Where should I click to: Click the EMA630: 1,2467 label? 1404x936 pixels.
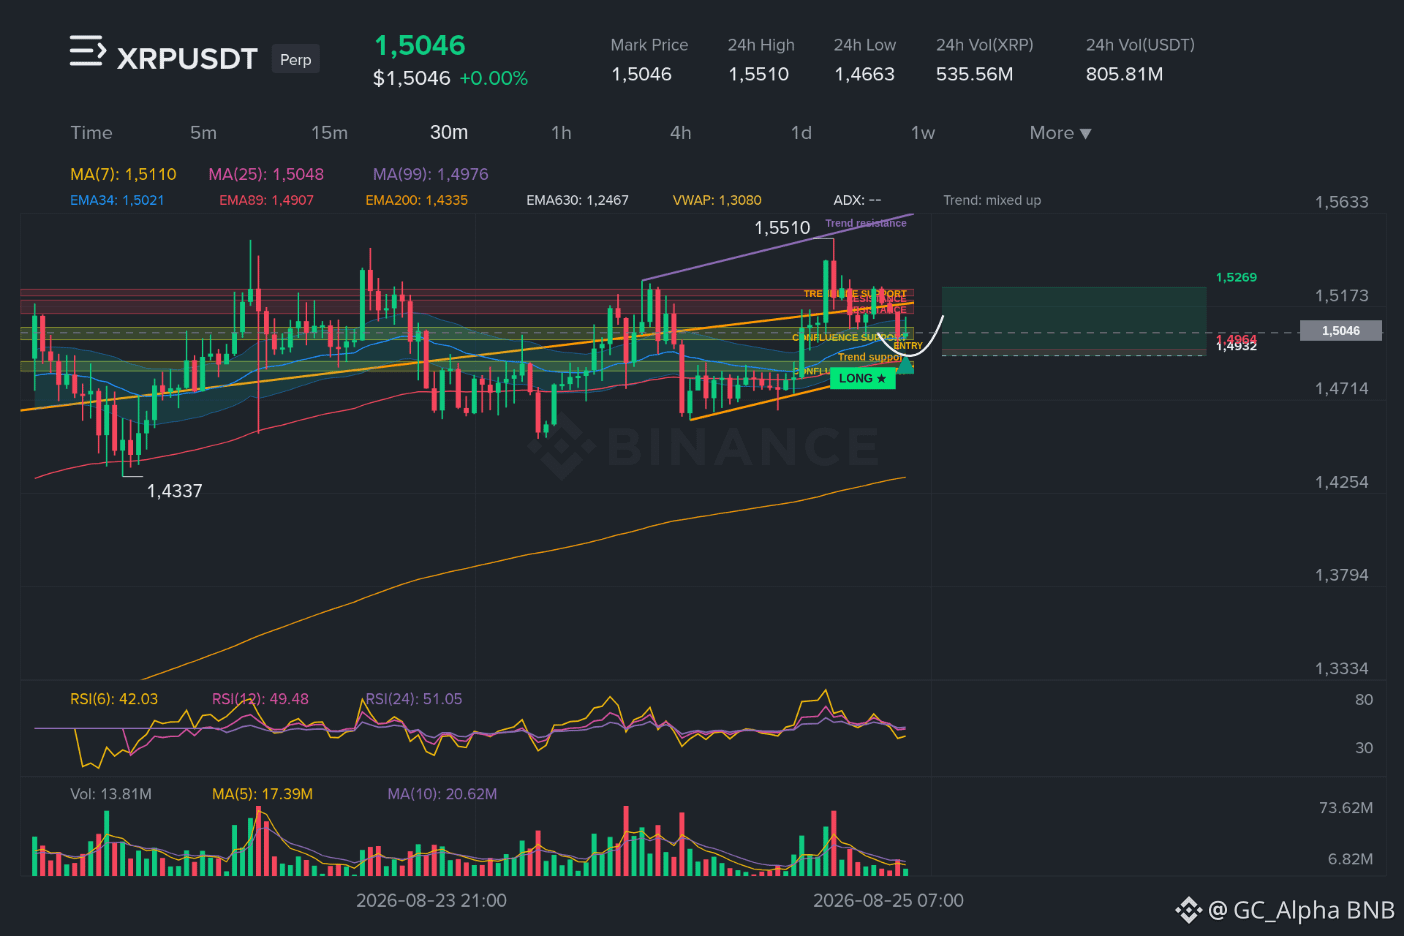coord(577,200)
